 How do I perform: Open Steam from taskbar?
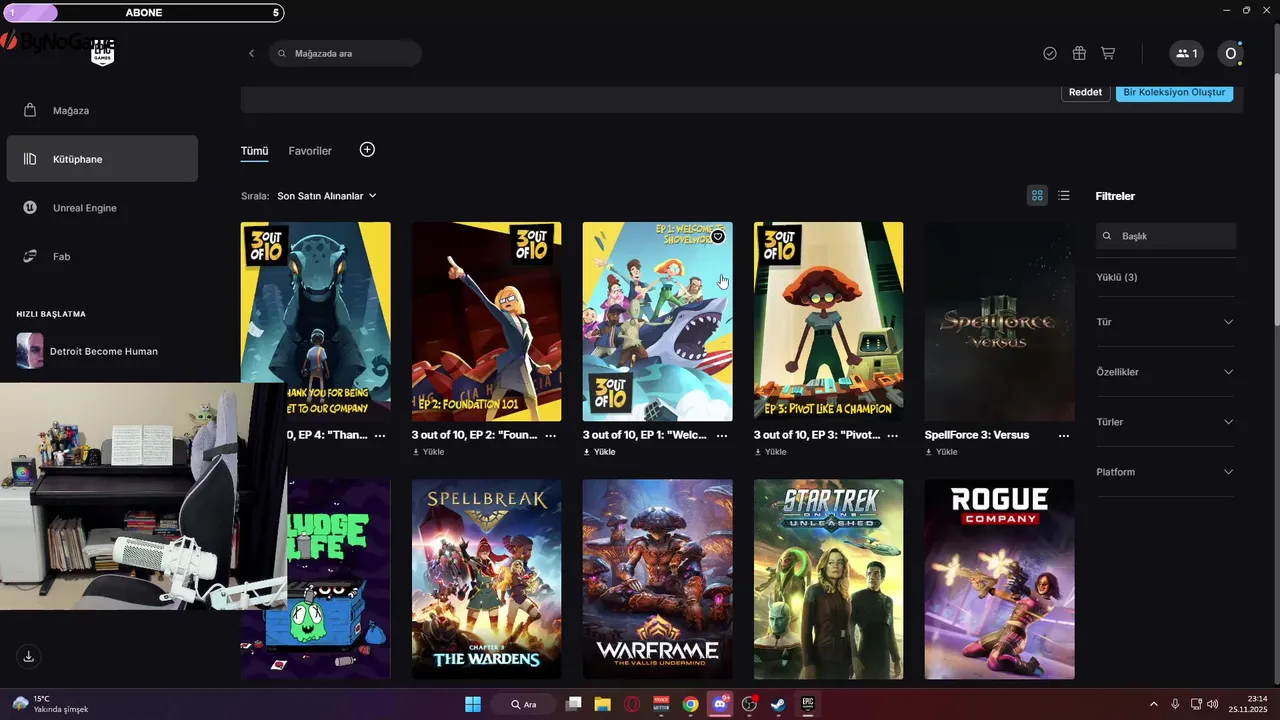[x=778, y=704]
